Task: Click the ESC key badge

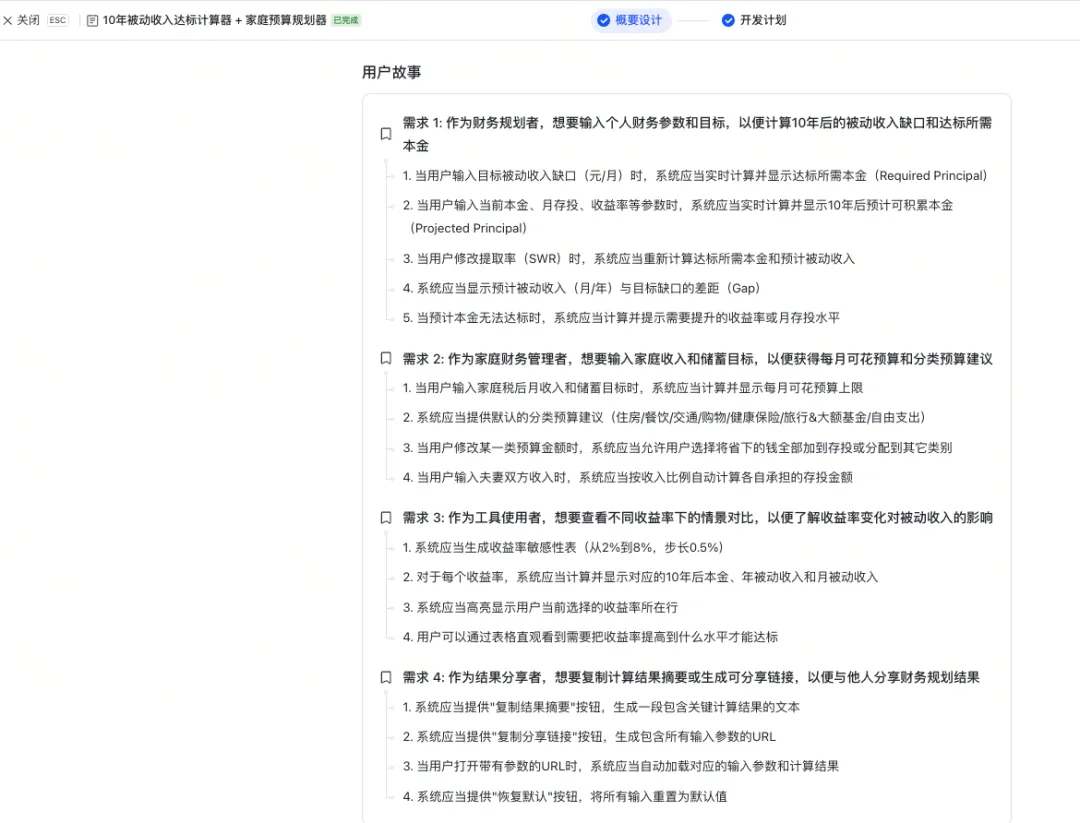Action: pos(58,21)
